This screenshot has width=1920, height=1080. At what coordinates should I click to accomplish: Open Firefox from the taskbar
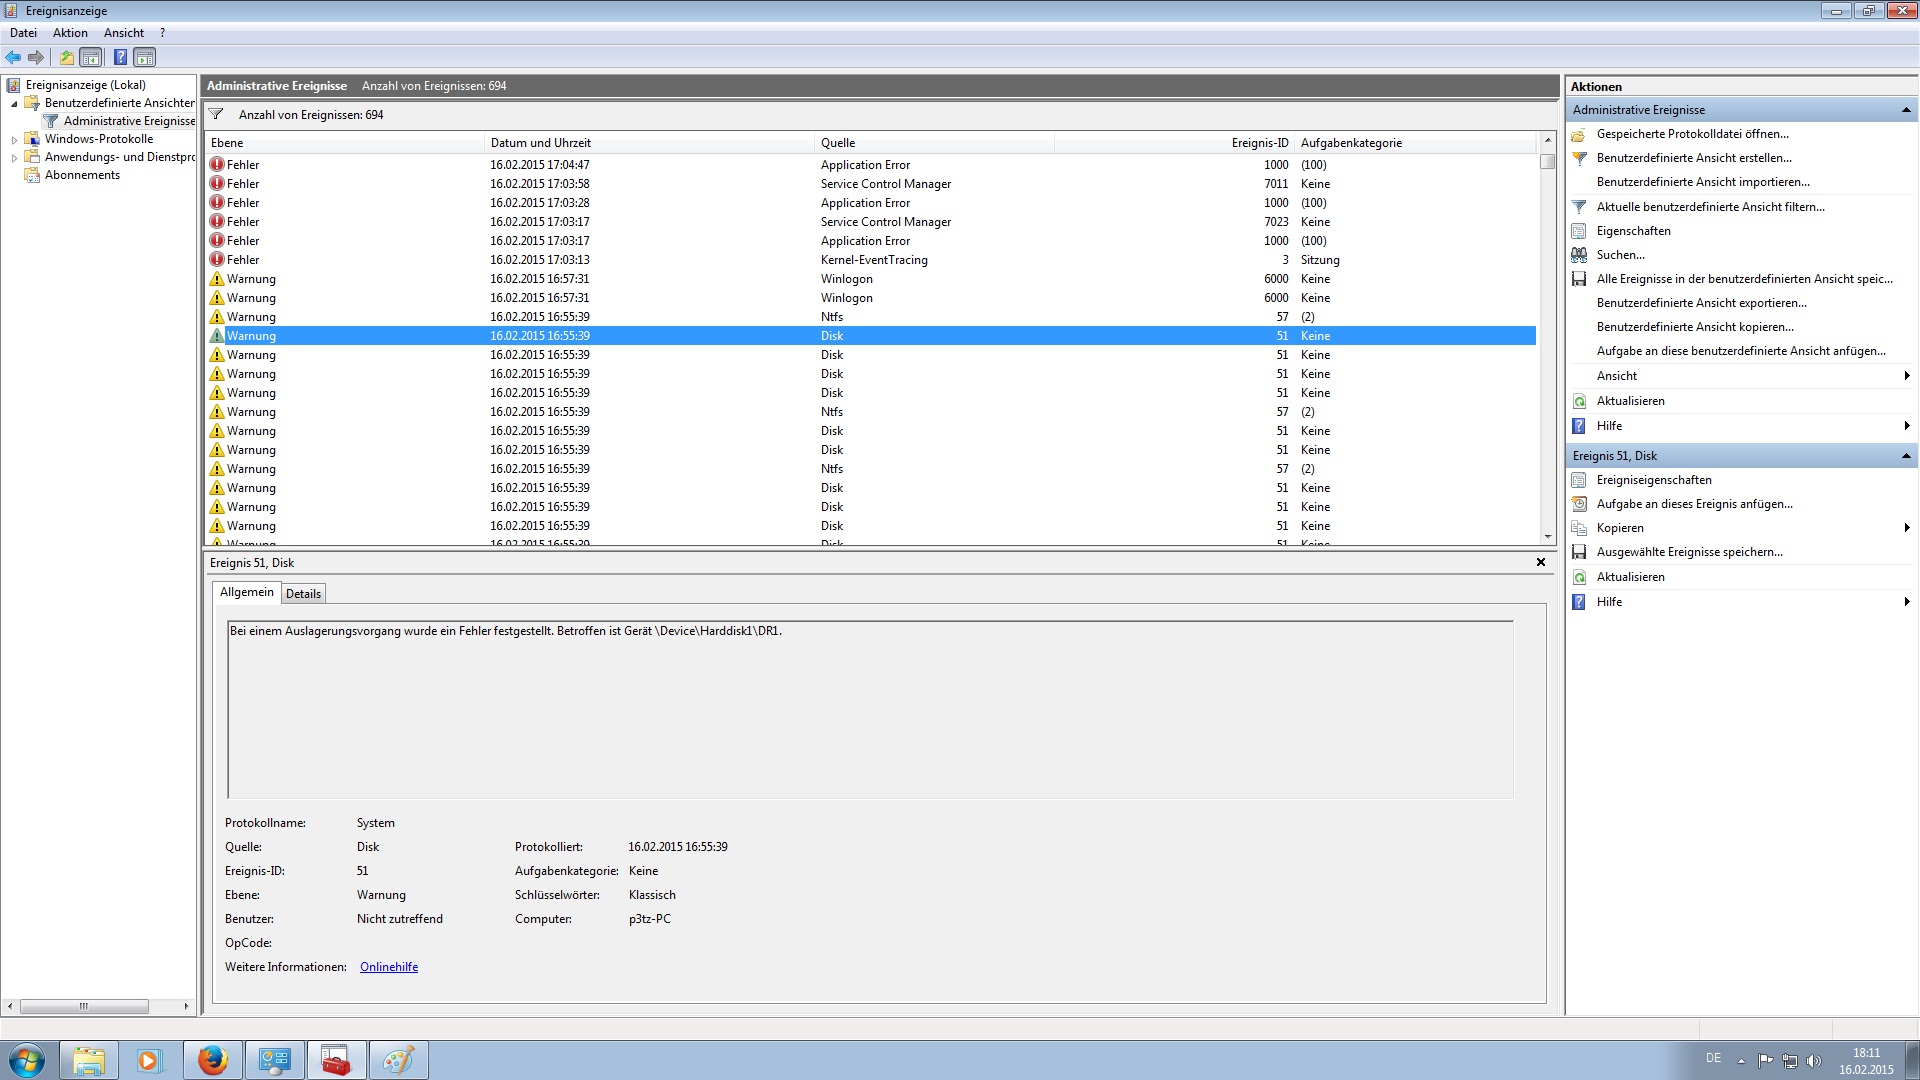pyautogui.click(x=212, y=1060)
